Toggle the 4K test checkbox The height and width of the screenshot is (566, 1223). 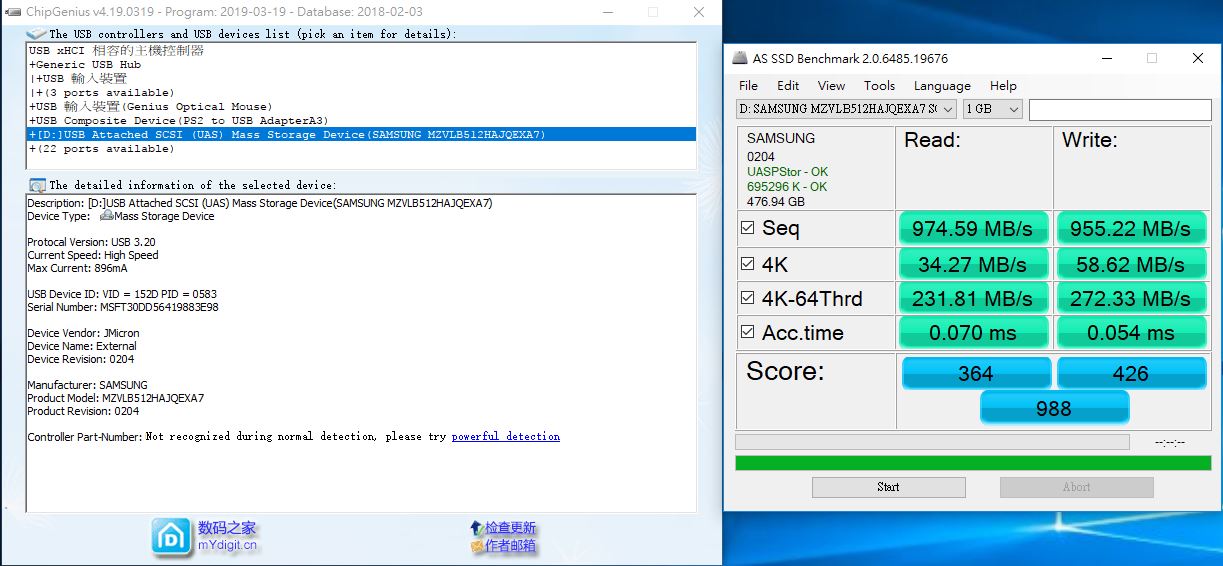click(748, 264)
